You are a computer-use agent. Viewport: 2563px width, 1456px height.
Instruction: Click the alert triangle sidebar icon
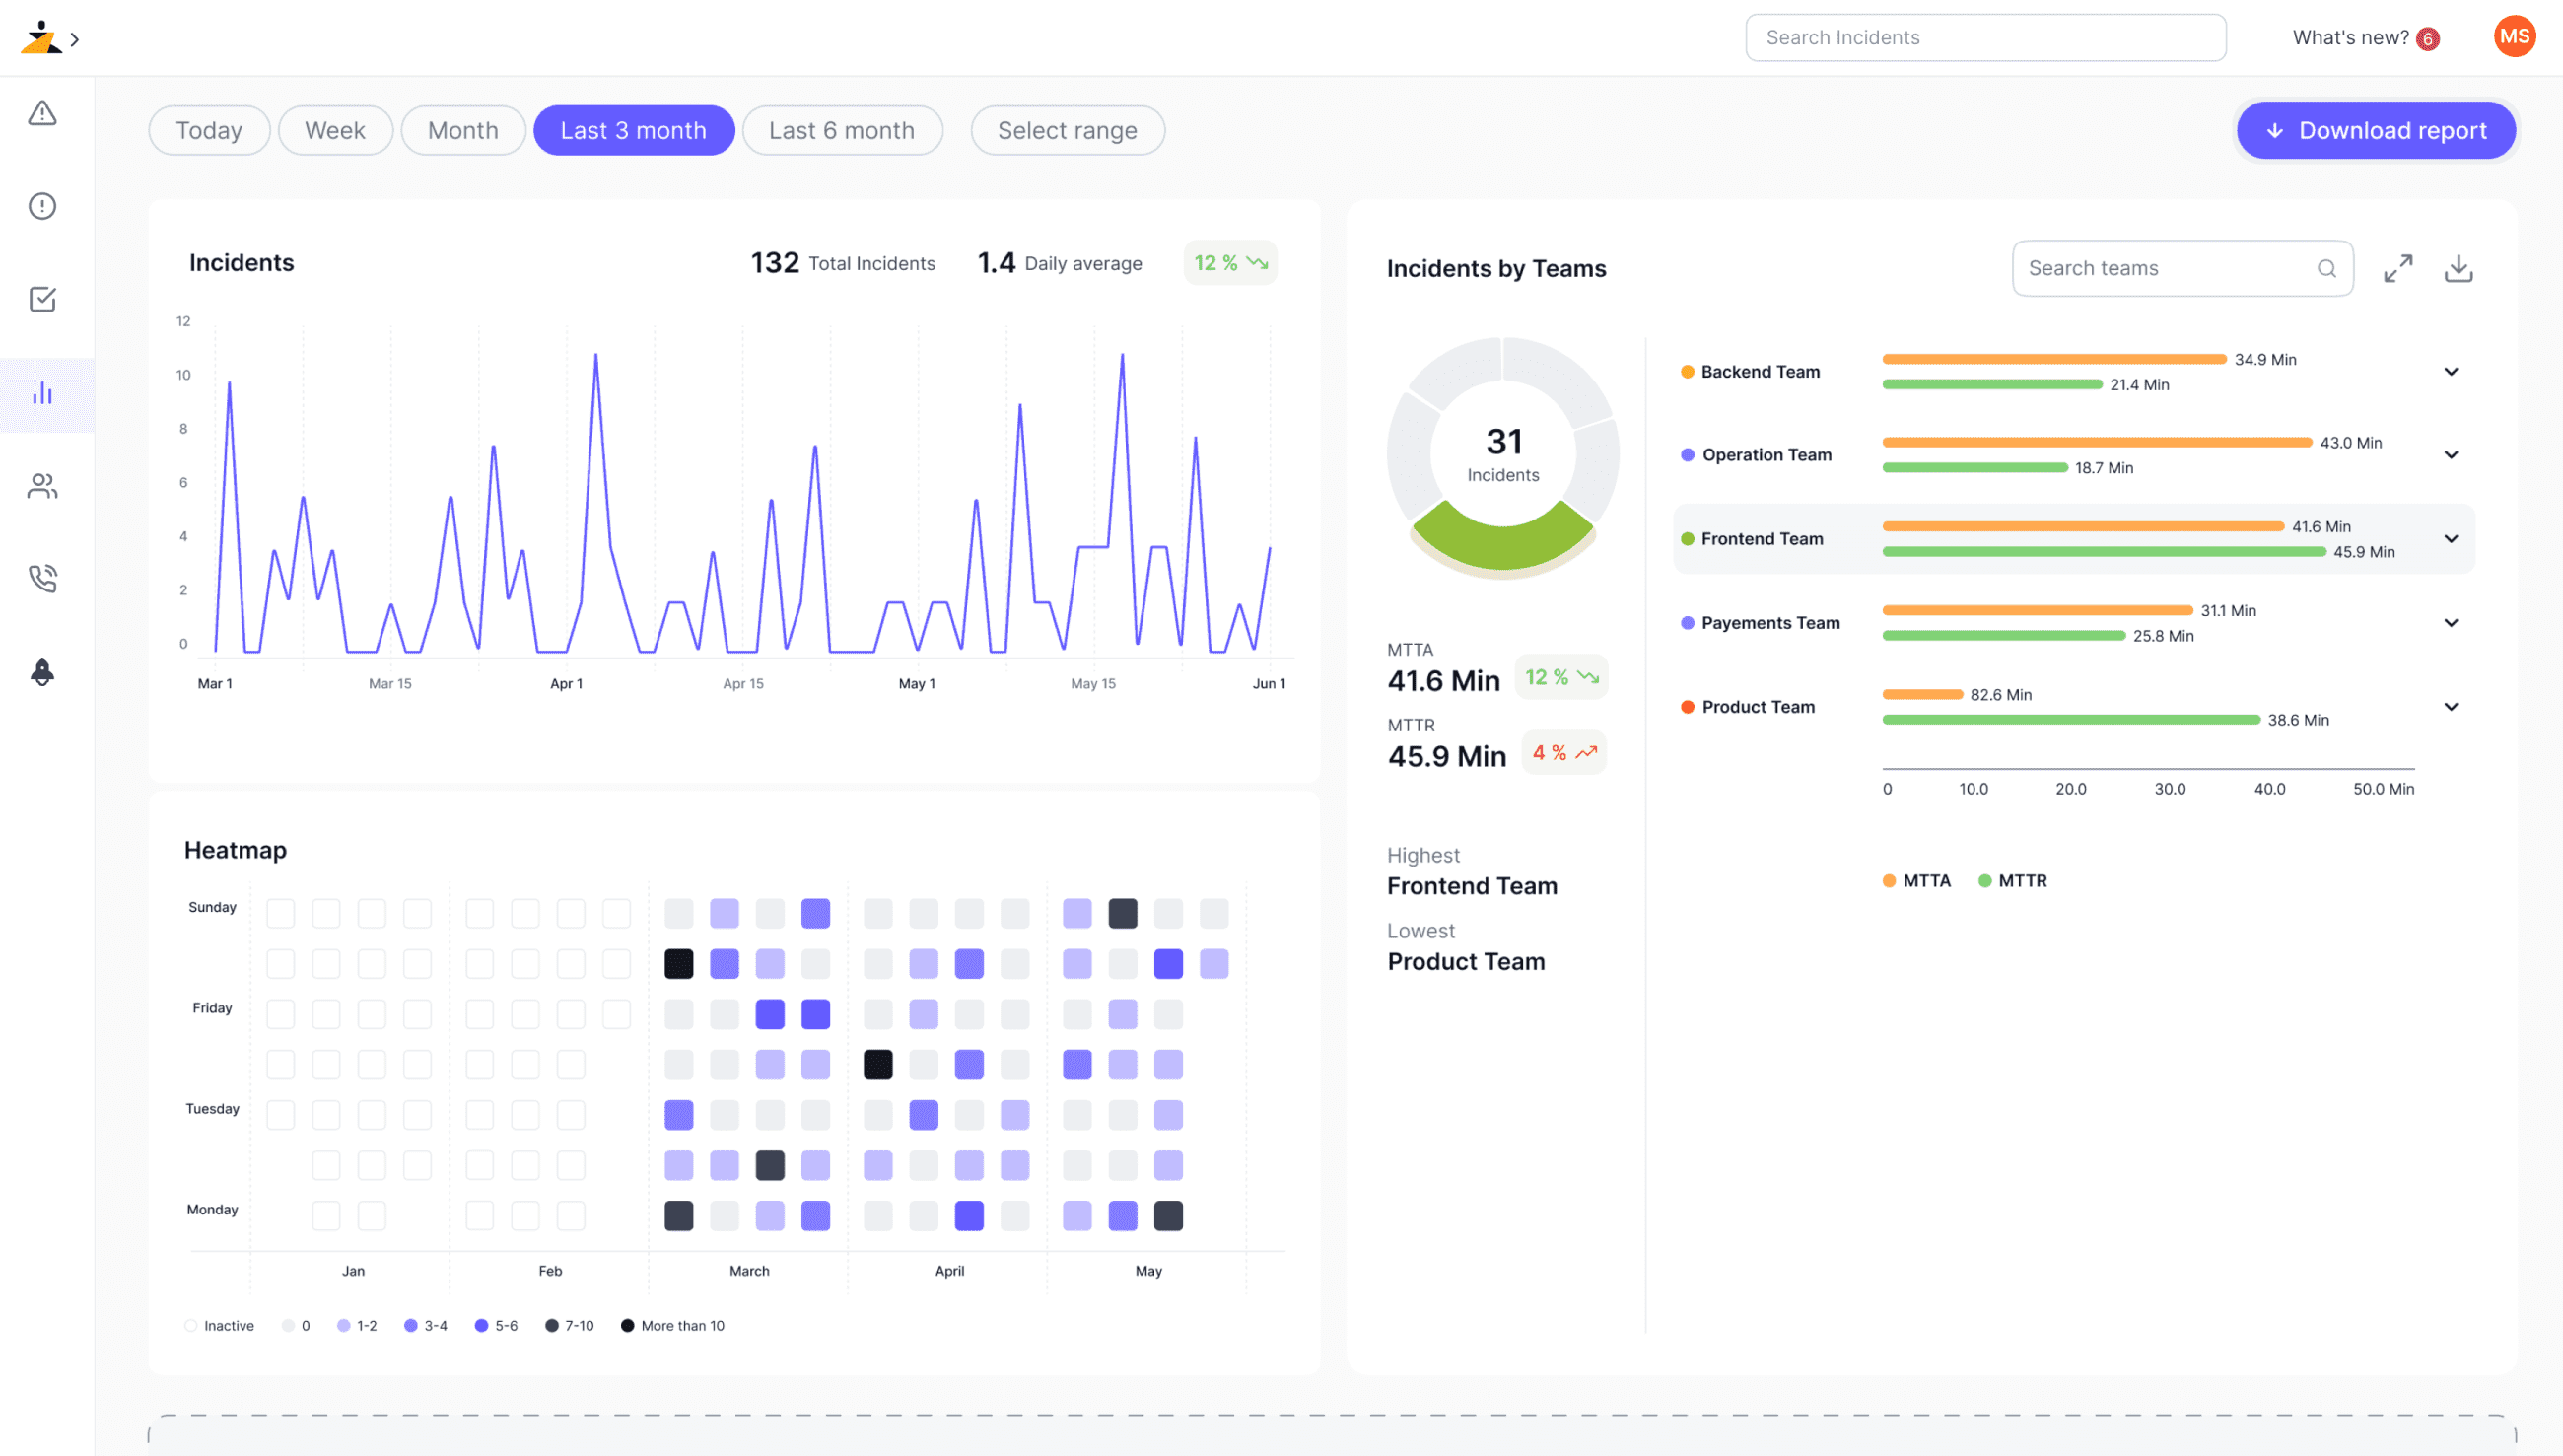(x=42, y=113)
